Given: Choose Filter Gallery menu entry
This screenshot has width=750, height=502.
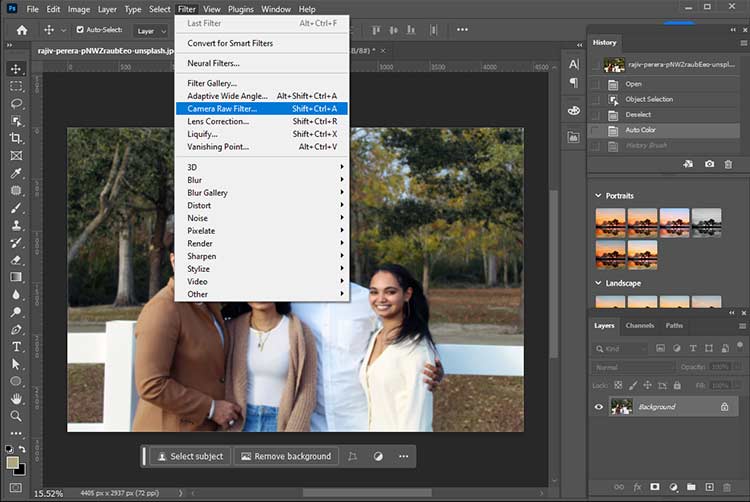Looking at the screenshot, I should [262, 83].
